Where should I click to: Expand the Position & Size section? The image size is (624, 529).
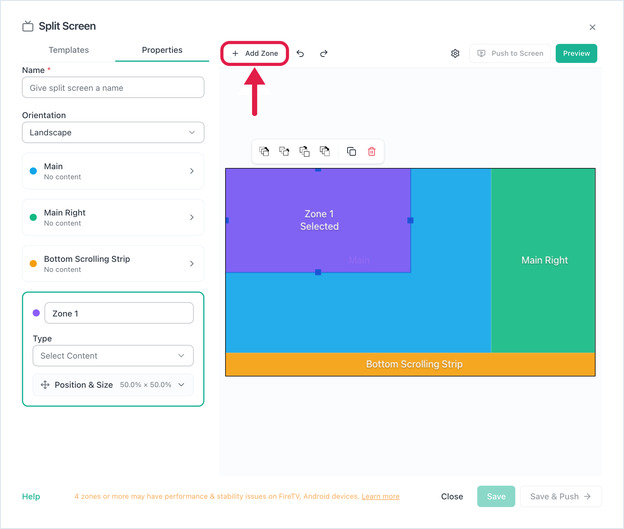click(x=113, y=385)
